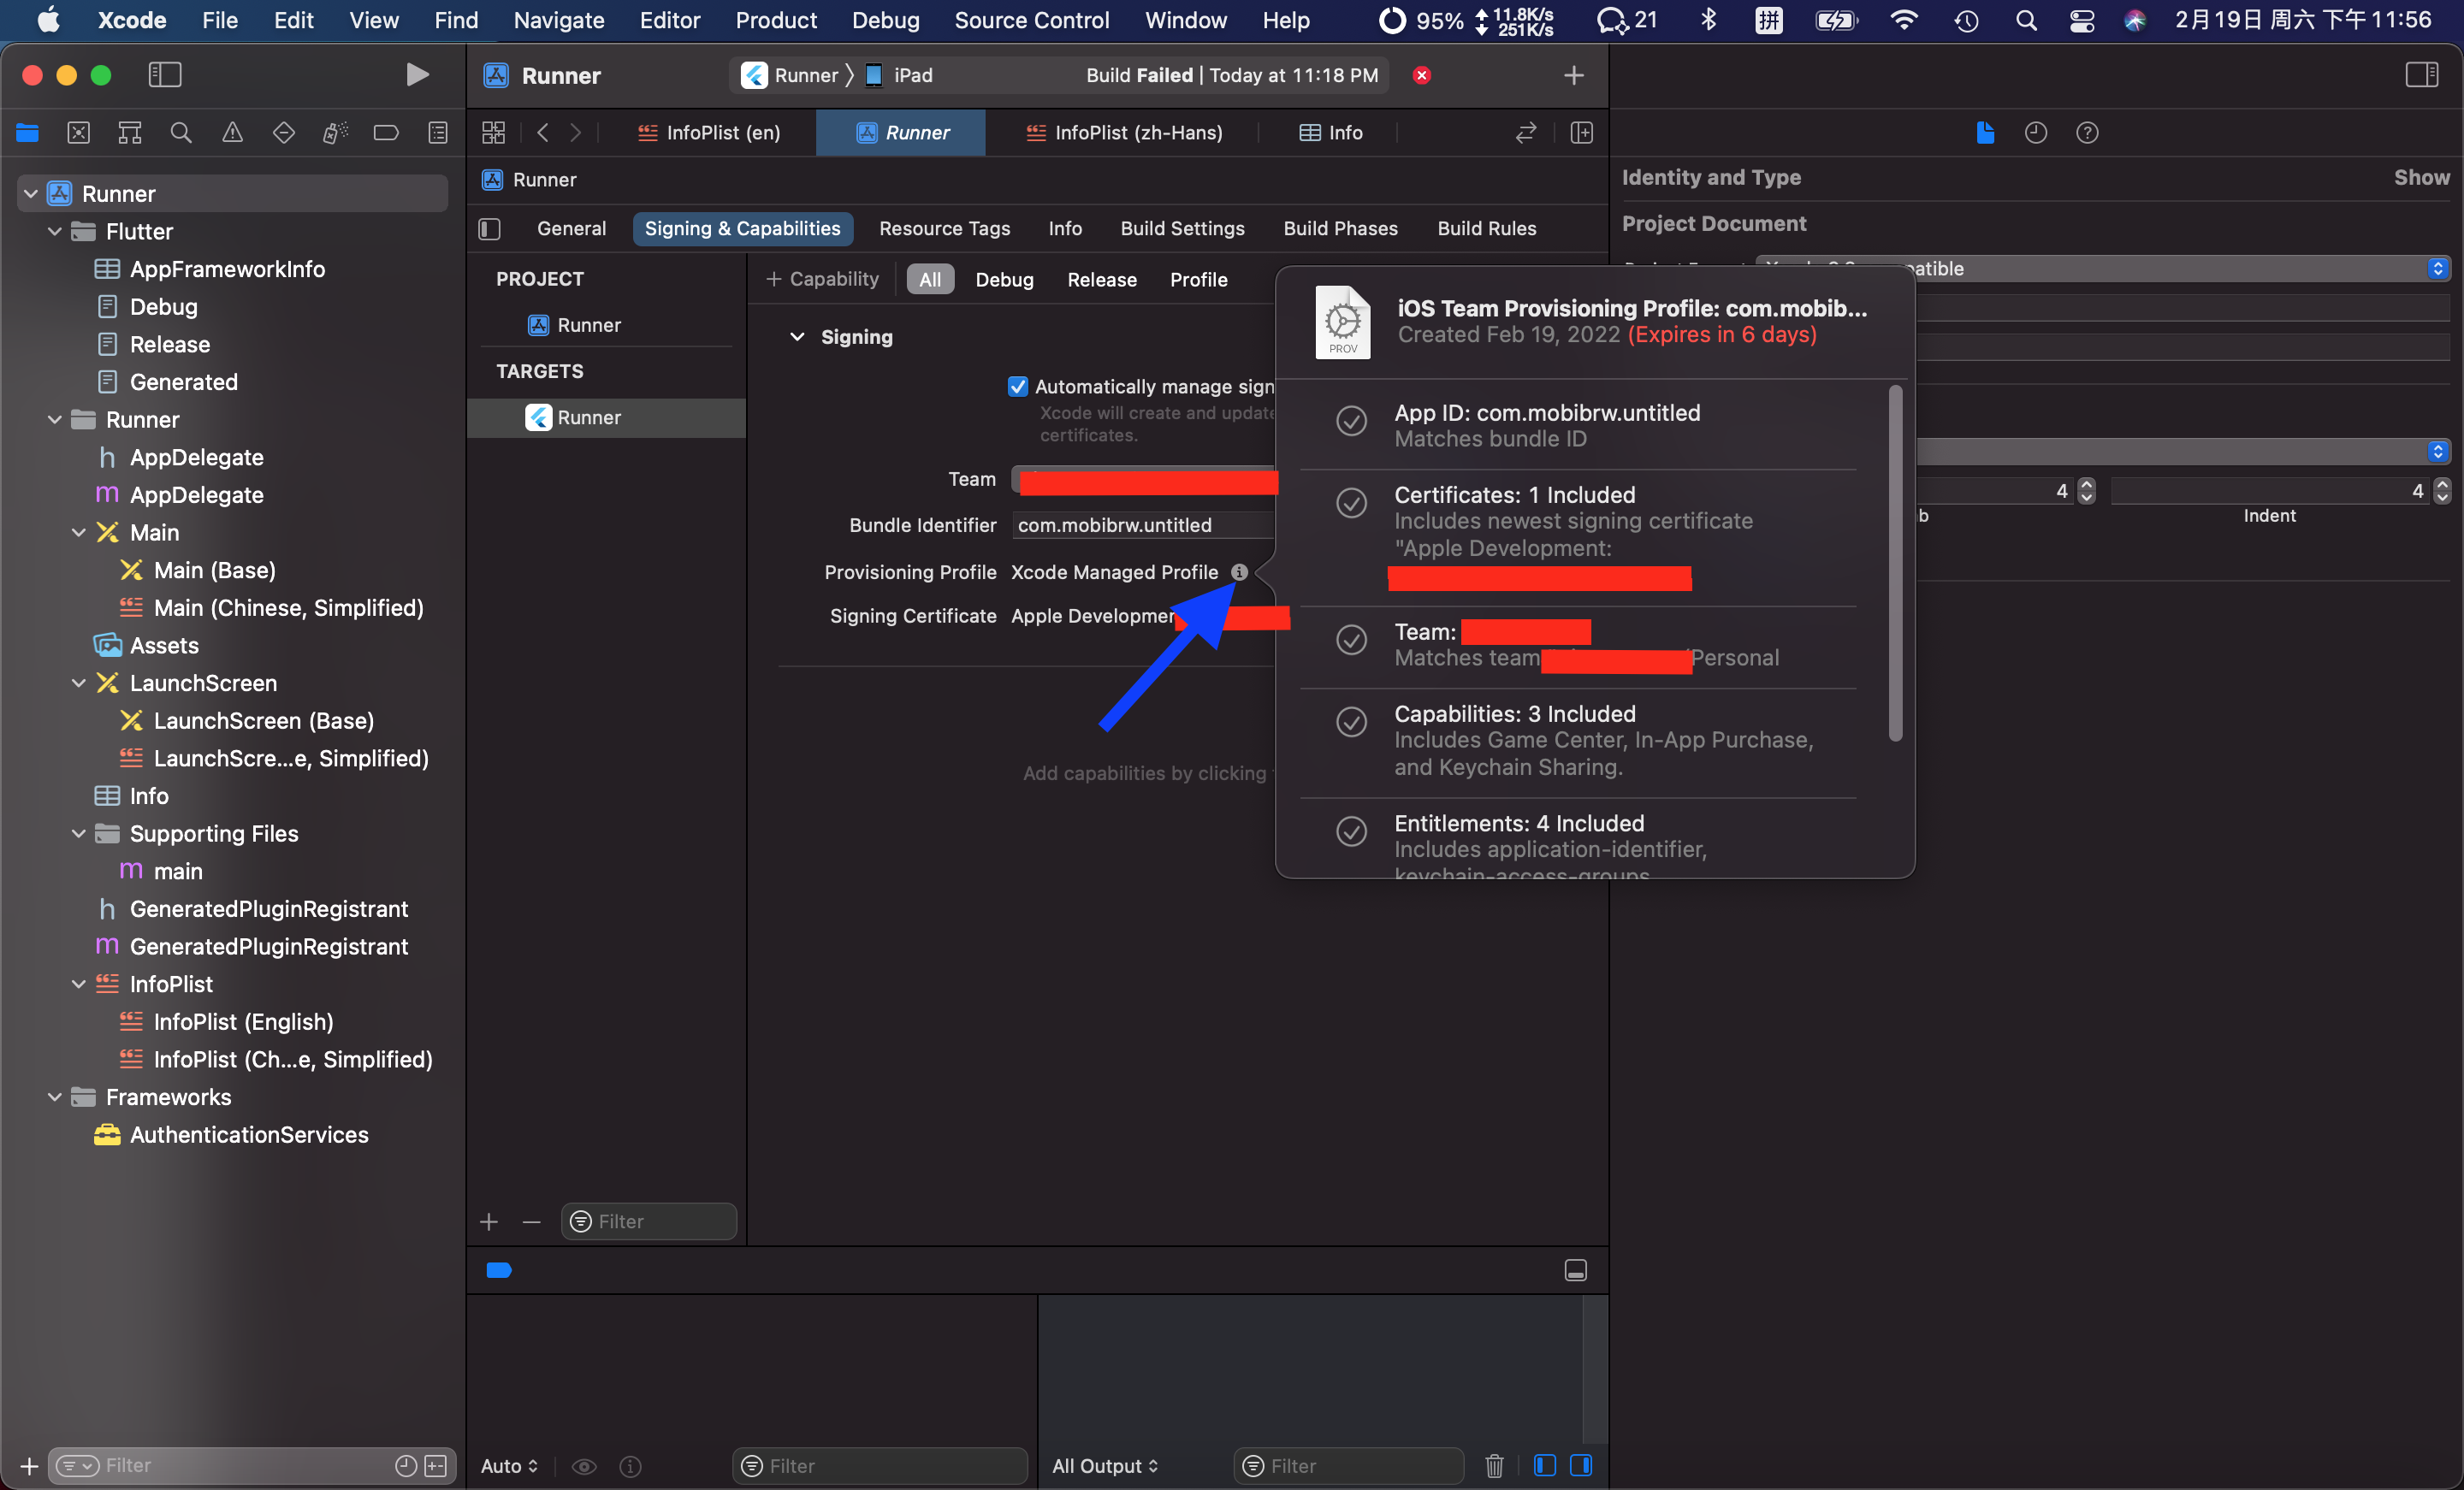The image size is (2464, 1490).
Task: Add editor on right split icon
Action: [x=1582, y=132]
